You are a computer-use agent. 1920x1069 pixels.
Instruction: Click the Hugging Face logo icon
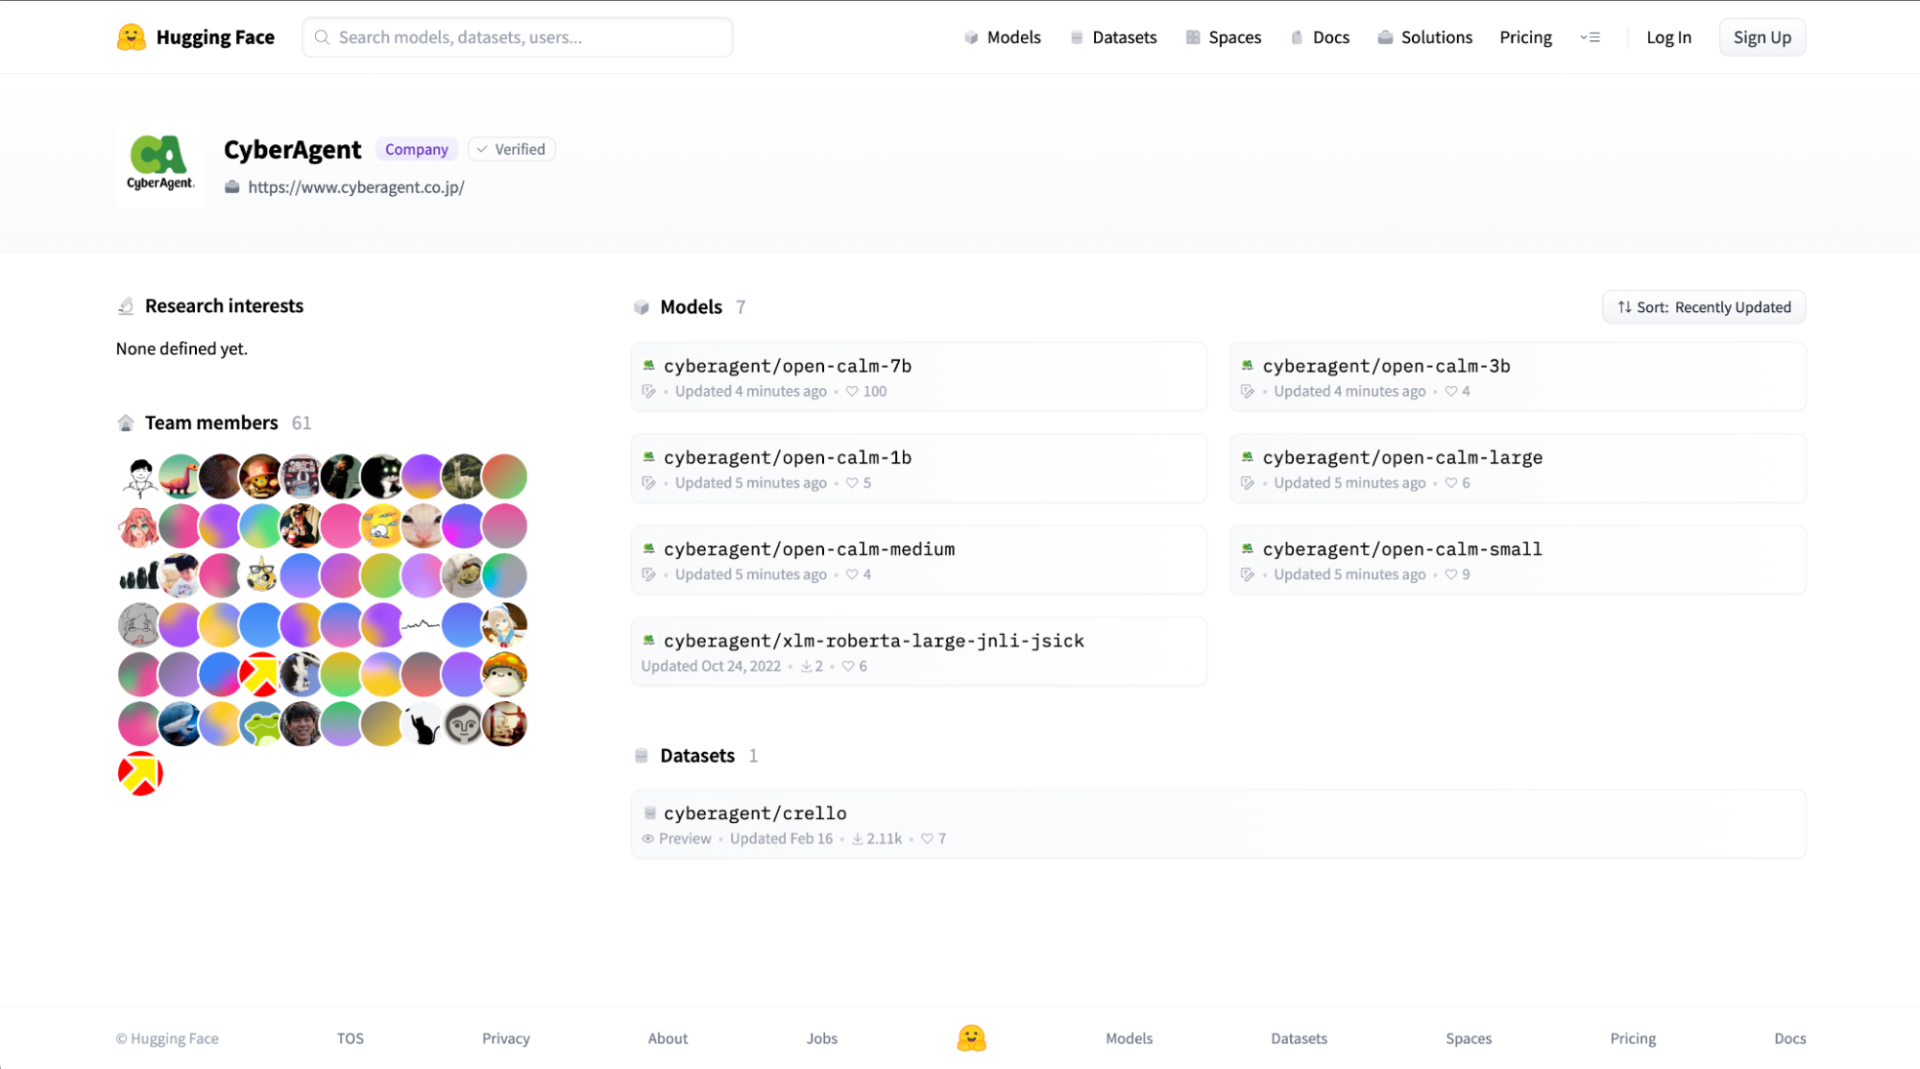(x=132, y=36)
